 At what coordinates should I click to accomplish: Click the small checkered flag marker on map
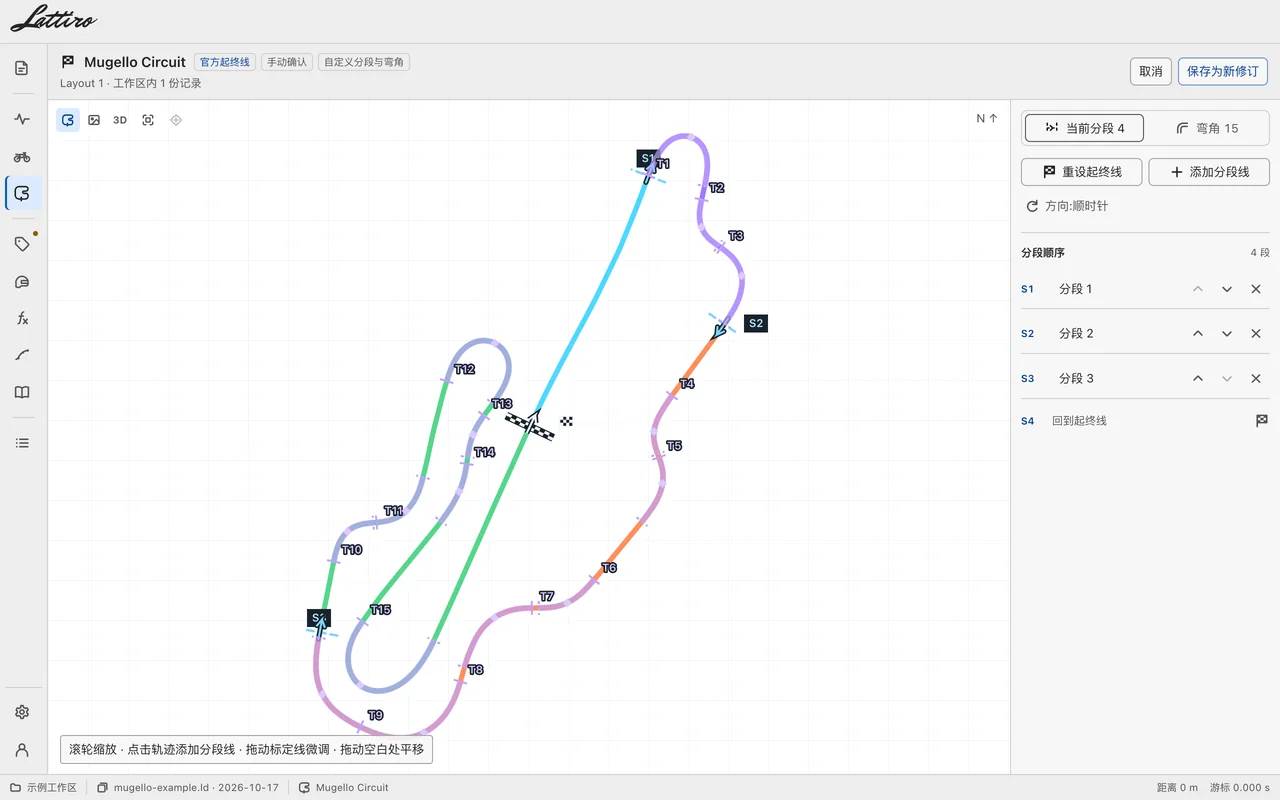(x=567, y=422)
